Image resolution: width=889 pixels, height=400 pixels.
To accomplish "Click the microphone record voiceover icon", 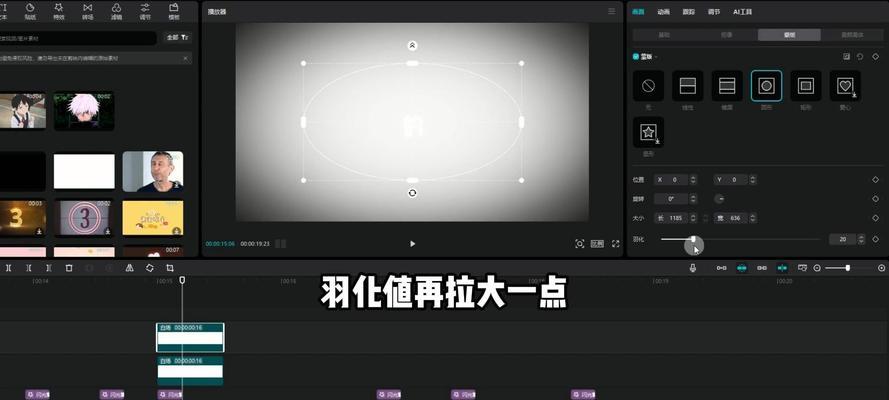I will (693, 268).
